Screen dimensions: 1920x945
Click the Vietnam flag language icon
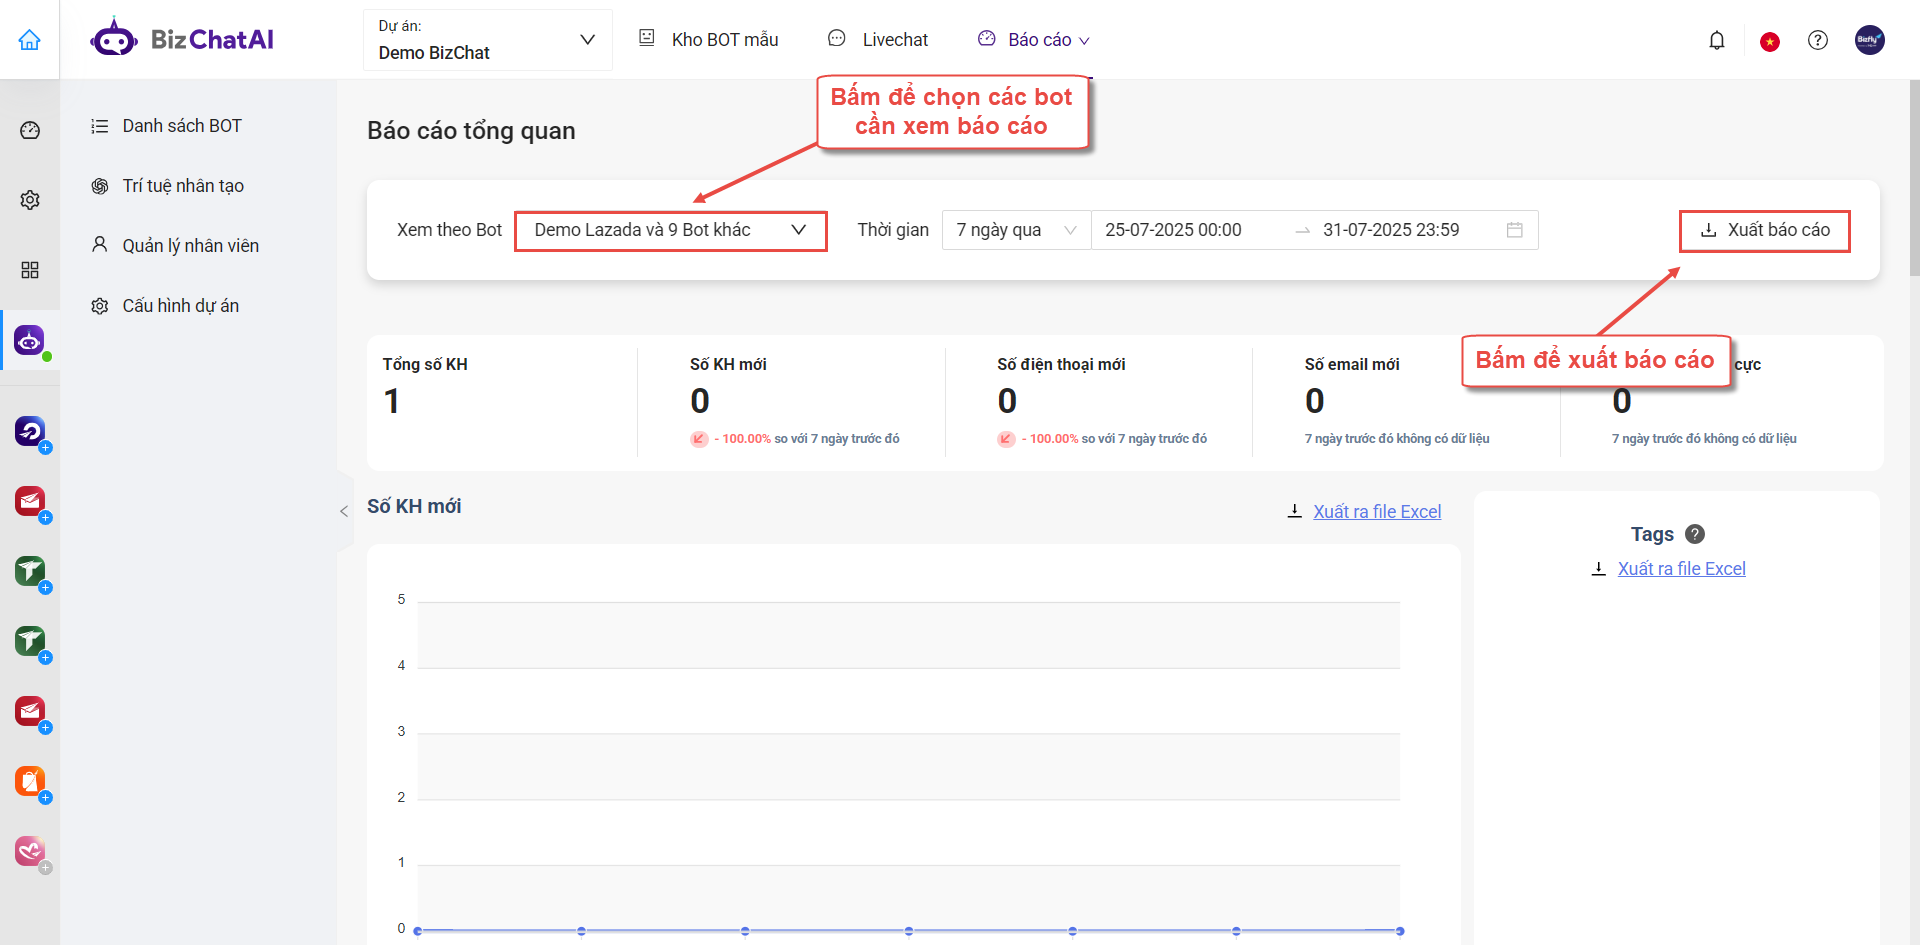1769,41
